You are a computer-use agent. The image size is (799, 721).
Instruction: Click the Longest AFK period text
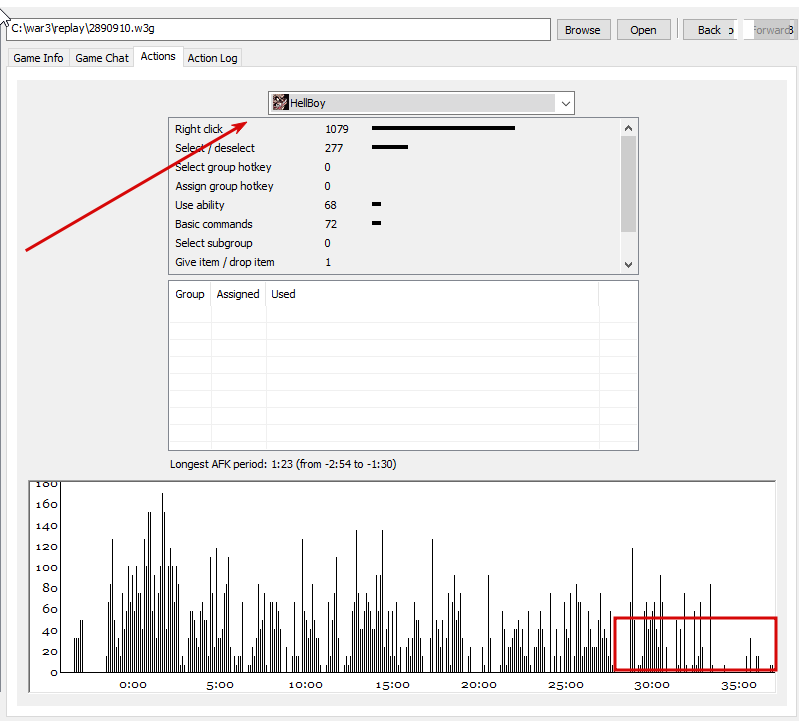[283, 464]
